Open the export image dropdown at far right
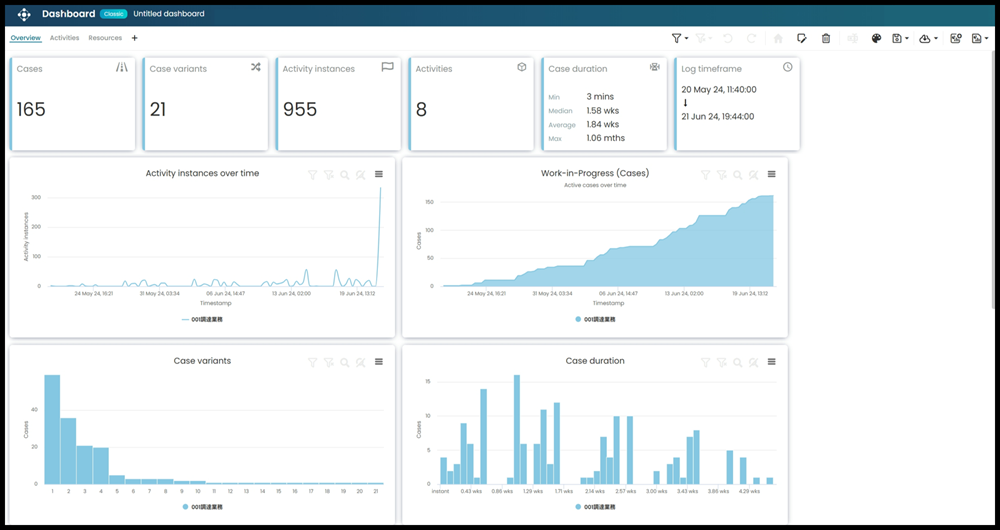 (980, 39)
